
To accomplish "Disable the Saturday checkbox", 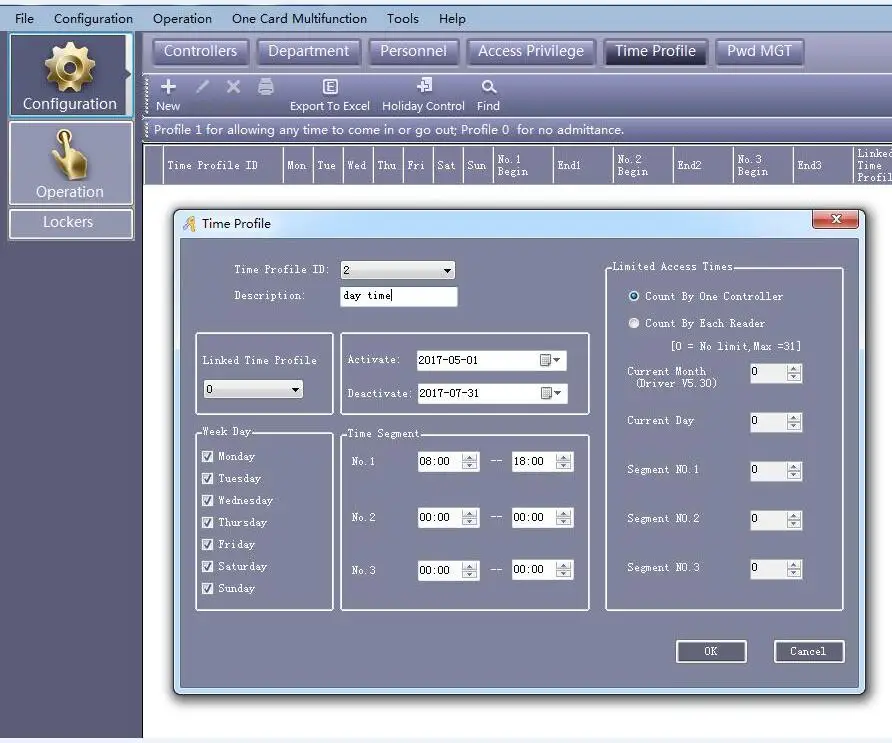I will click(208, 567).
